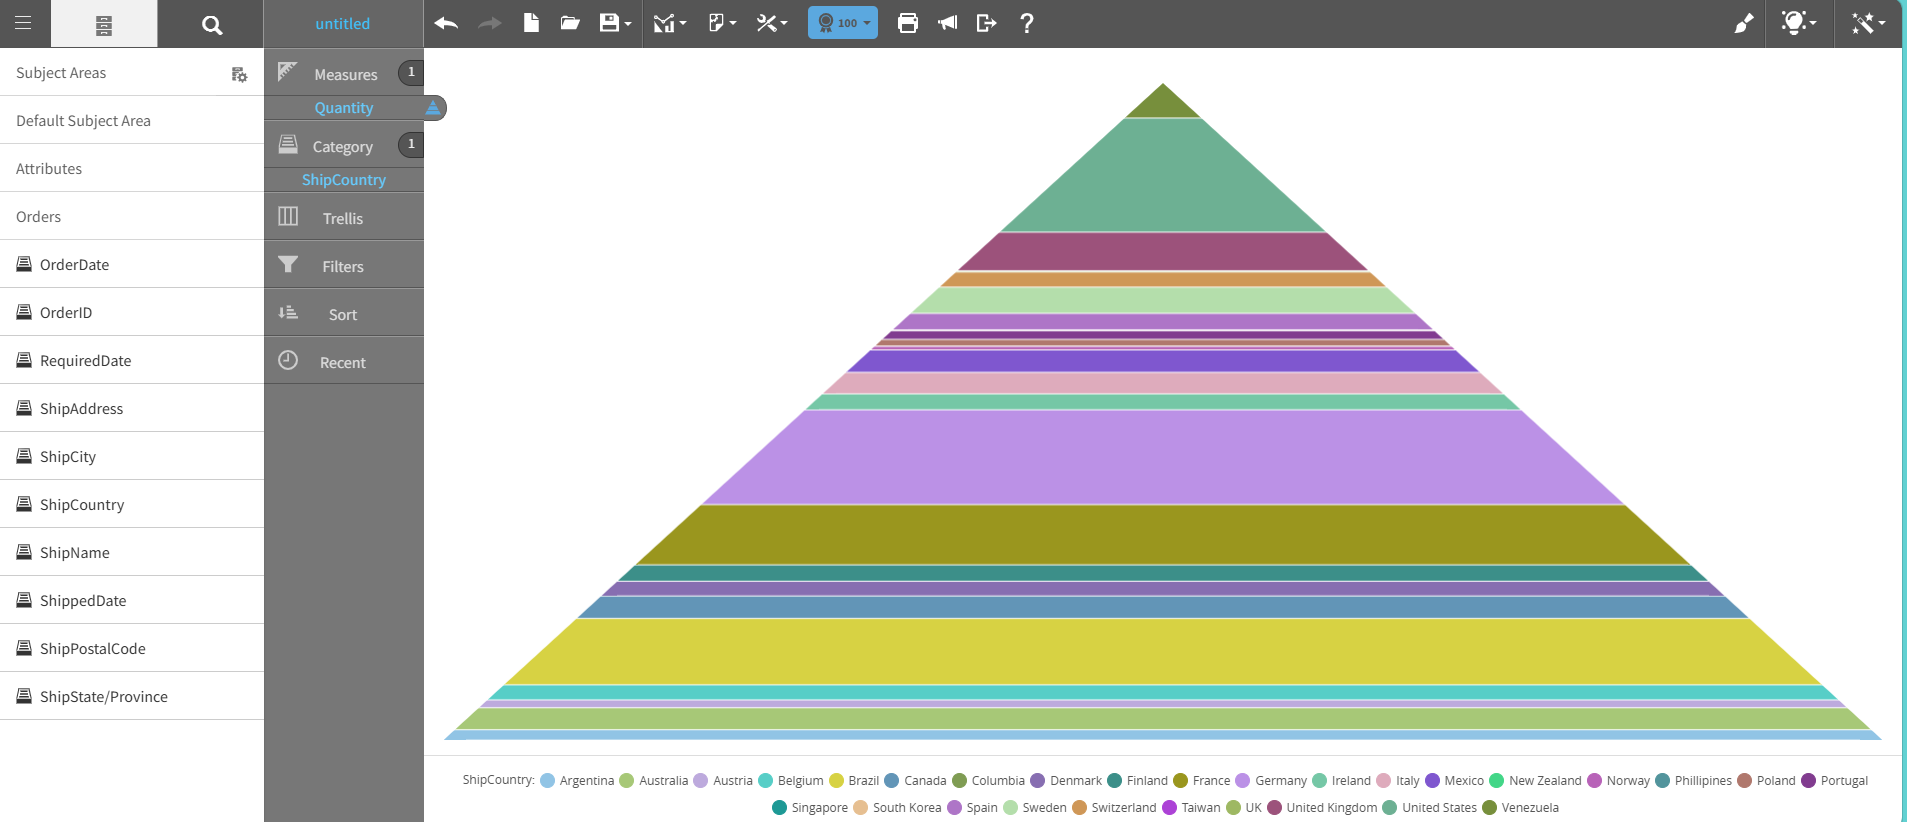
Task: Select the Attributes entry
Action: (132, 168)
